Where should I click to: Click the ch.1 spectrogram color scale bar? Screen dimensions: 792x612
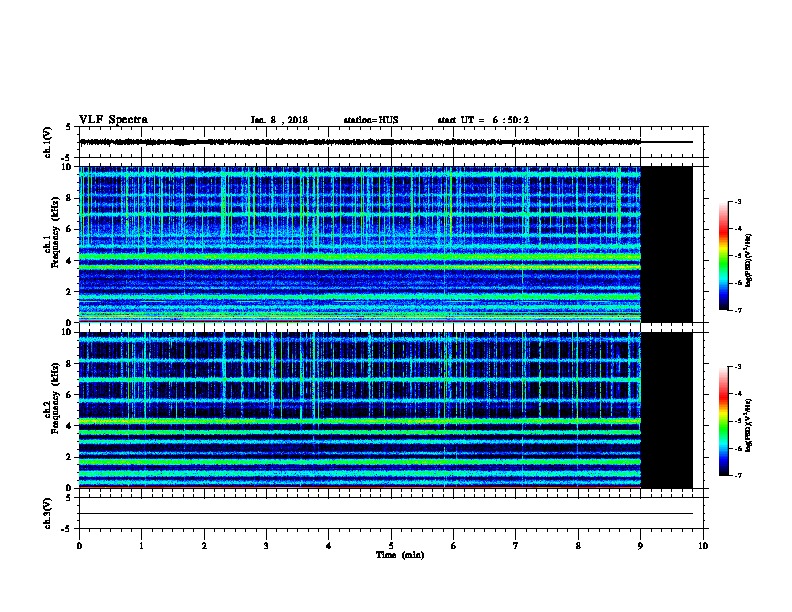(x=723, y=256)
